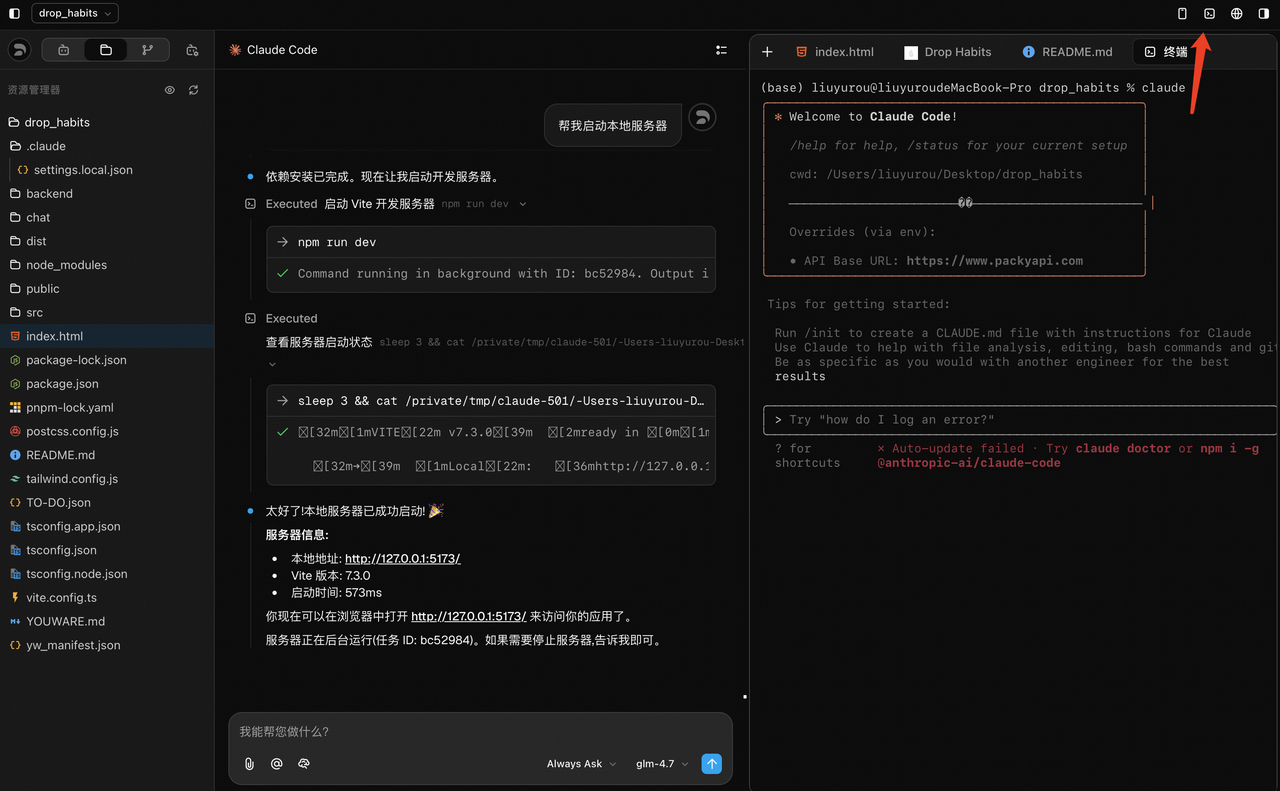Open the robot agent view in sidebar
Screen dimensions: 1280x791
pos(64,50)
